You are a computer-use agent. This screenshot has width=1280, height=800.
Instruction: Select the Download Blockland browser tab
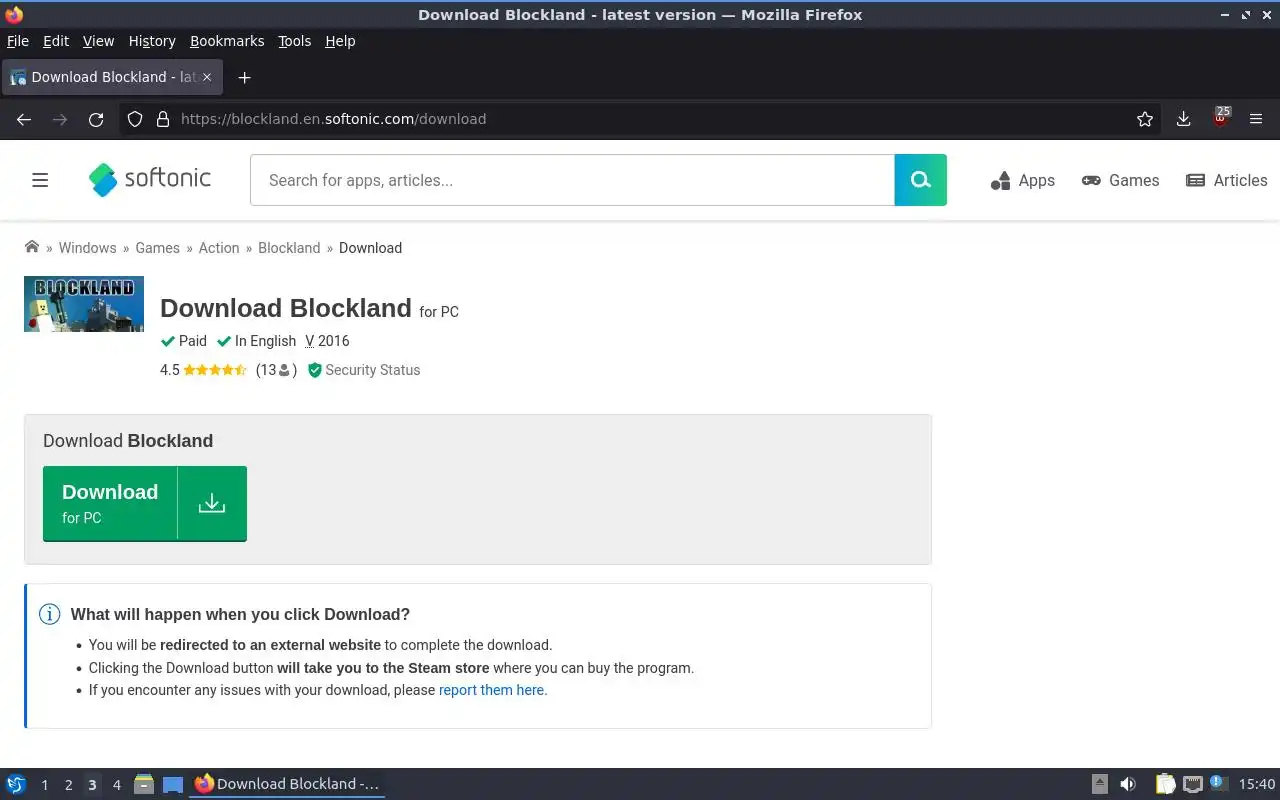[x=112, y=77]
